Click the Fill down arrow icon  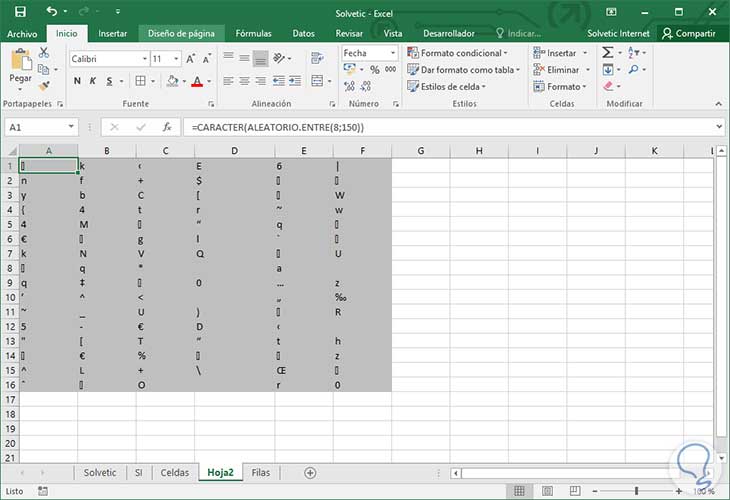pos(608,69)
